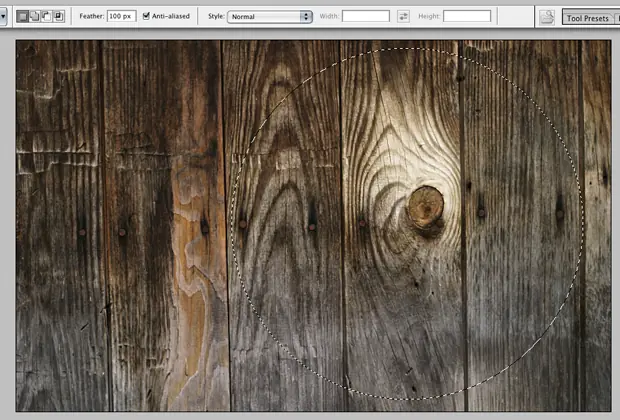Swap the Width and Height values
The width and height of the screenshot is (620, 420).
403,16
